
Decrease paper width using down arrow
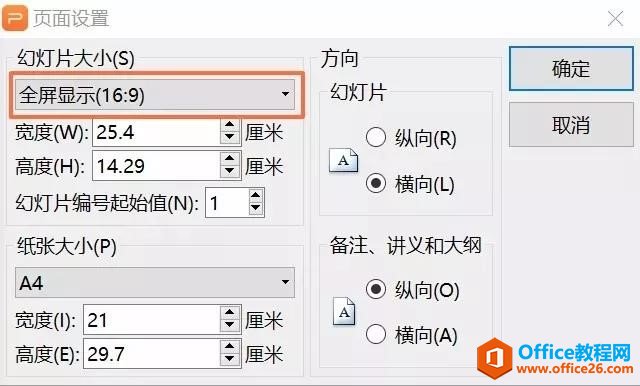coord(230,325)
